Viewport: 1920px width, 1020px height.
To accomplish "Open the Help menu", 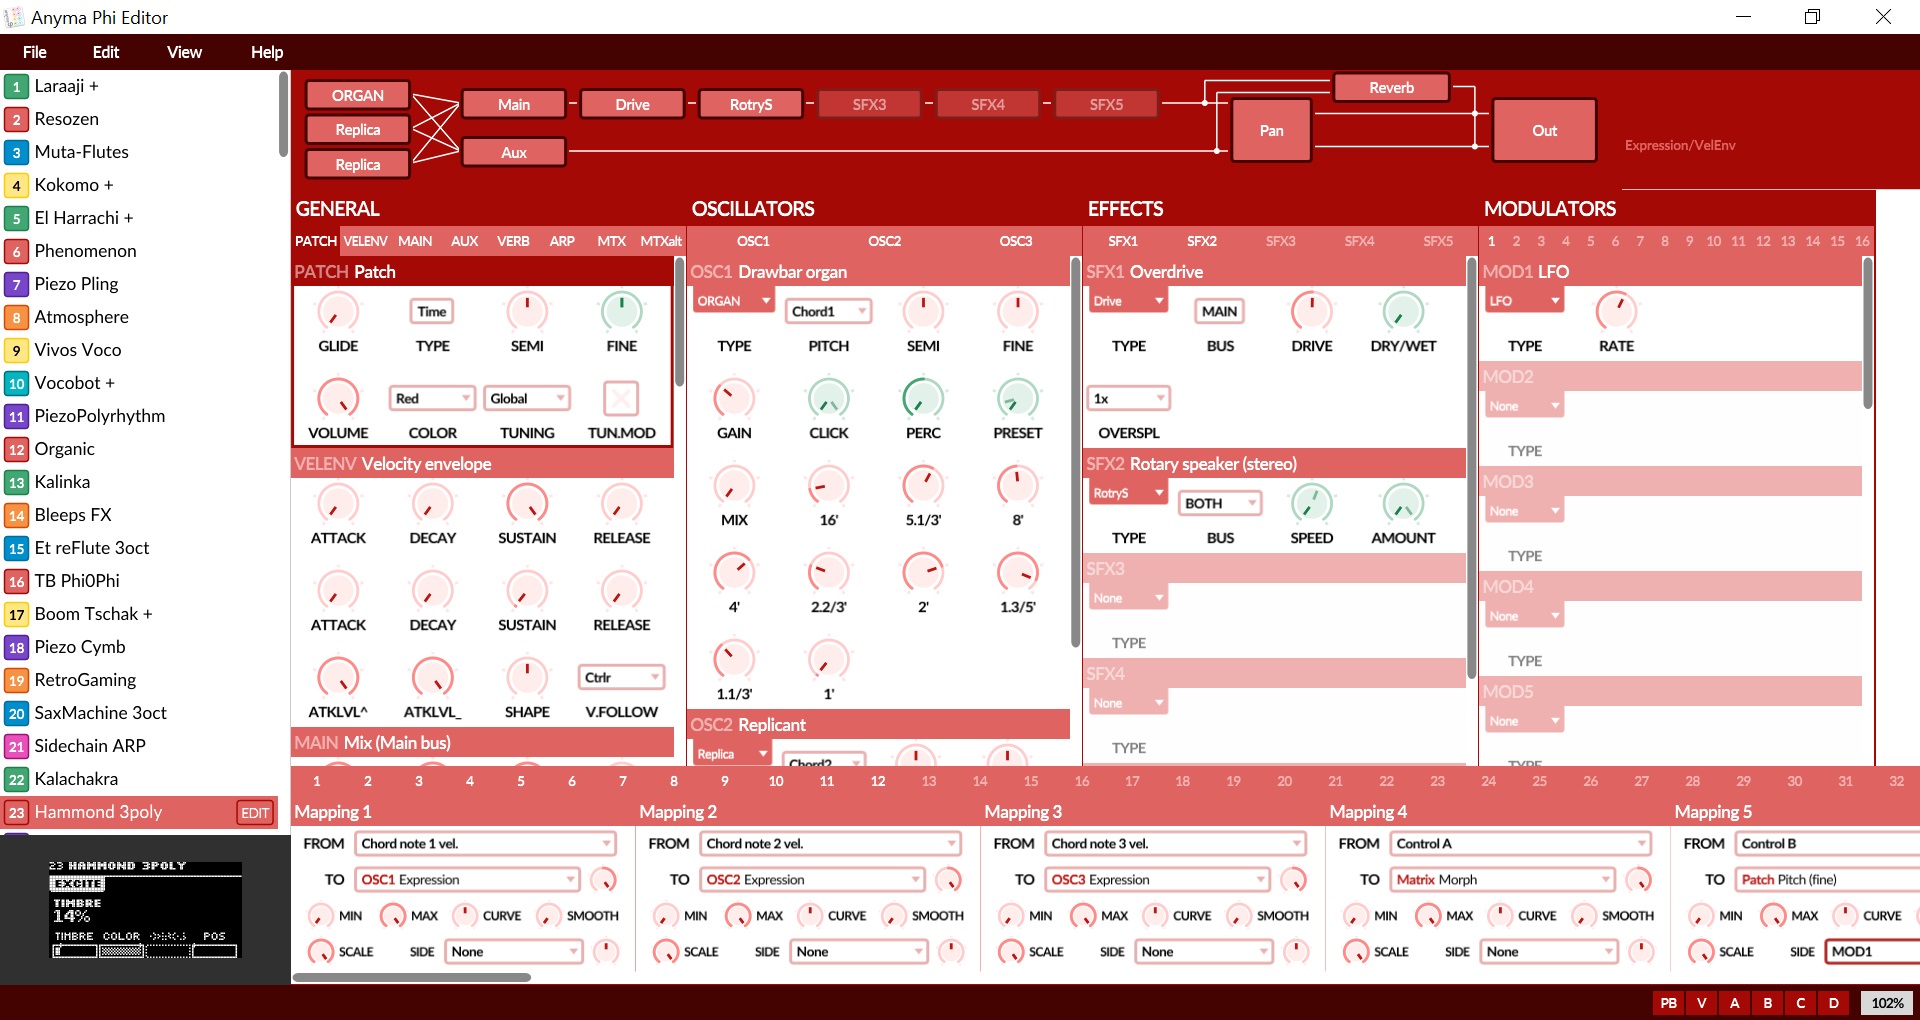I will (x=267, y=52).
